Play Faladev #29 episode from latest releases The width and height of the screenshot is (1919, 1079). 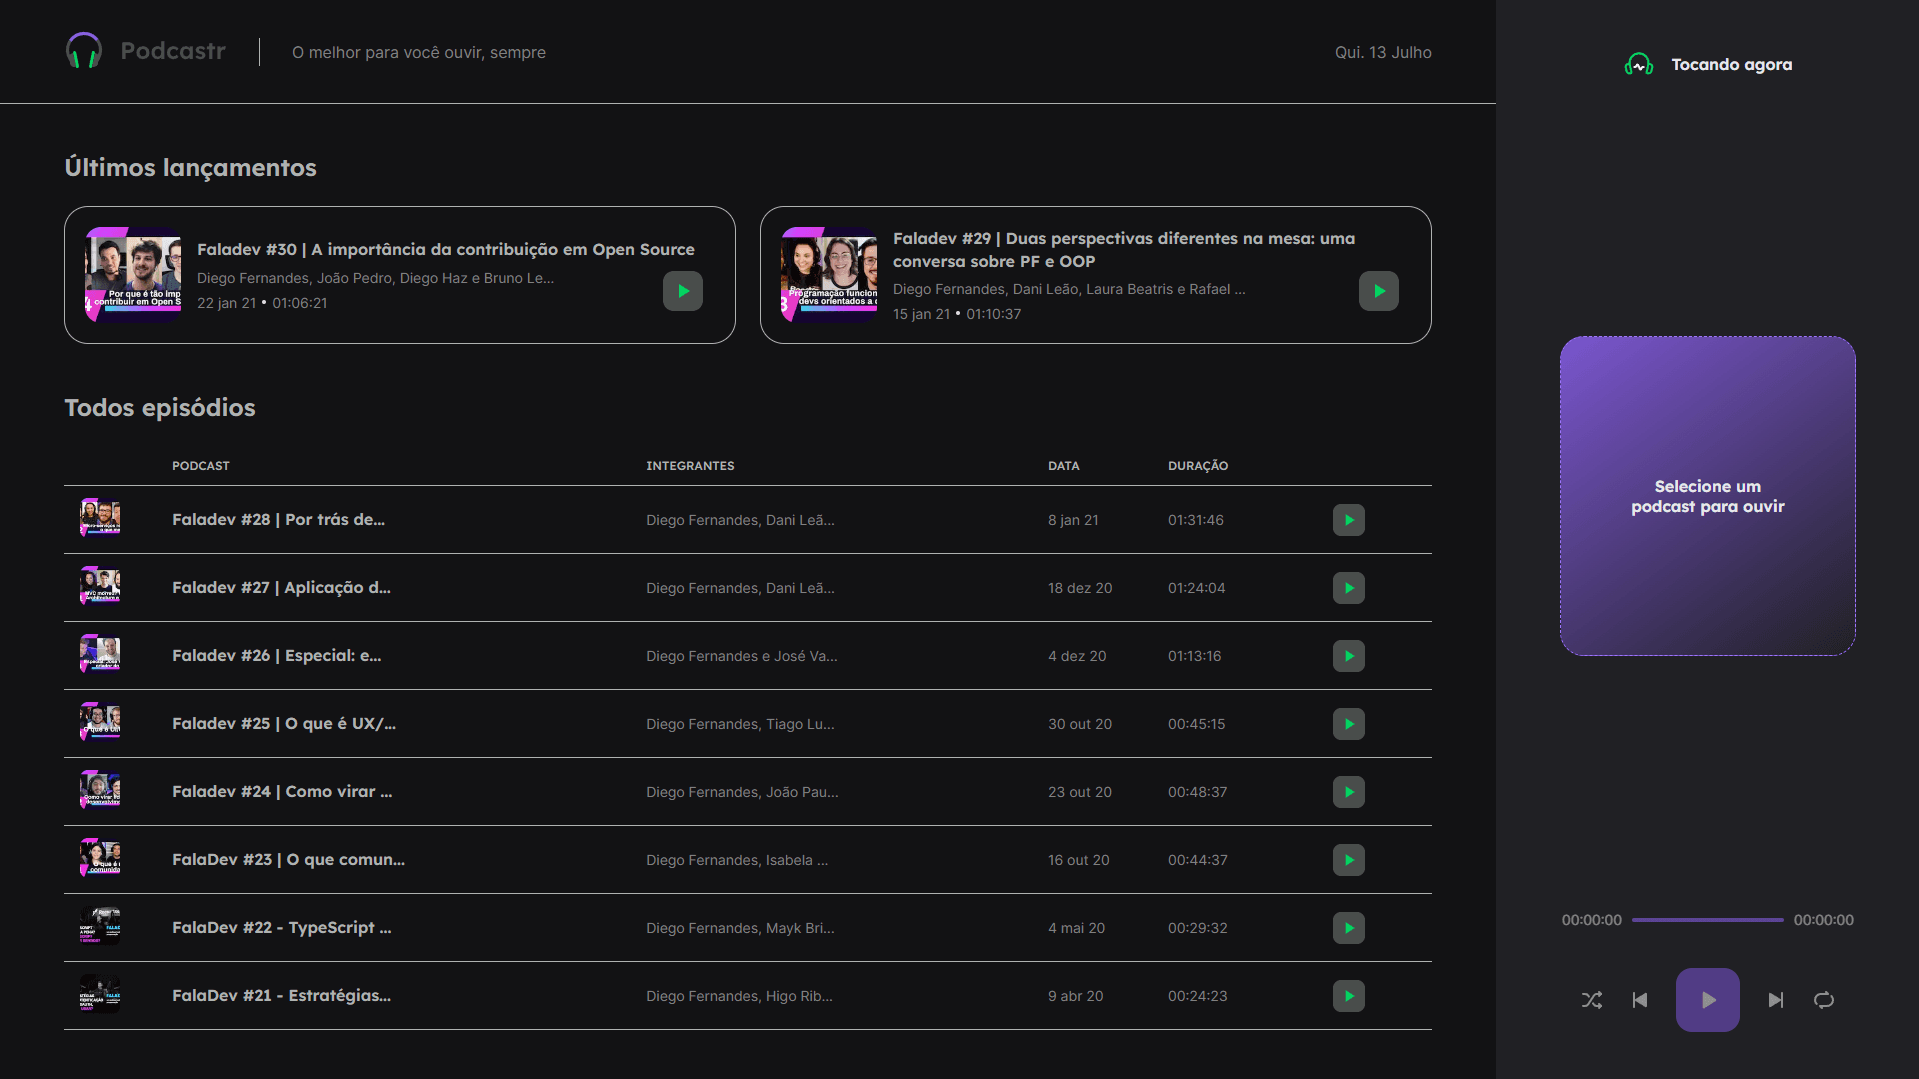pos(1378,291)
